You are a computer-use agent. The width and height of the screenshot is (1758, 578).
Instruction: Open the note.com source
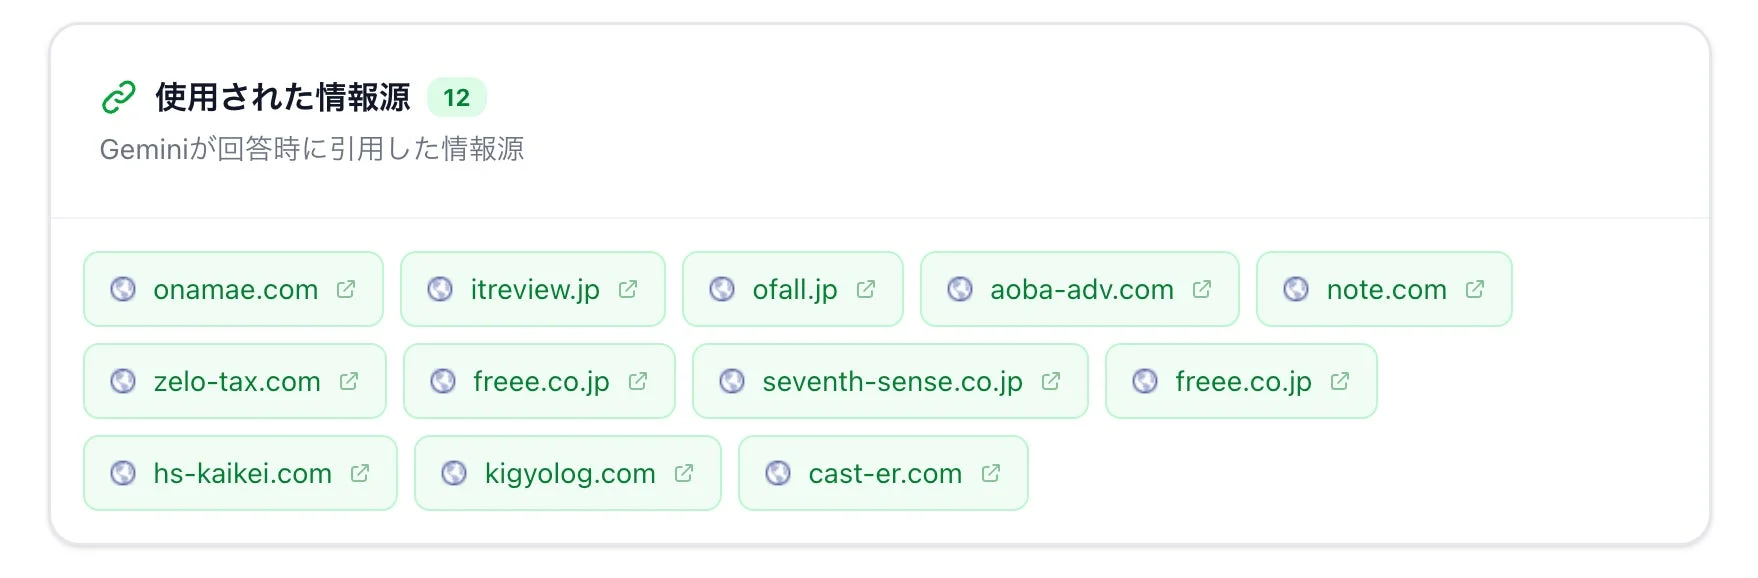point(1384,289)
